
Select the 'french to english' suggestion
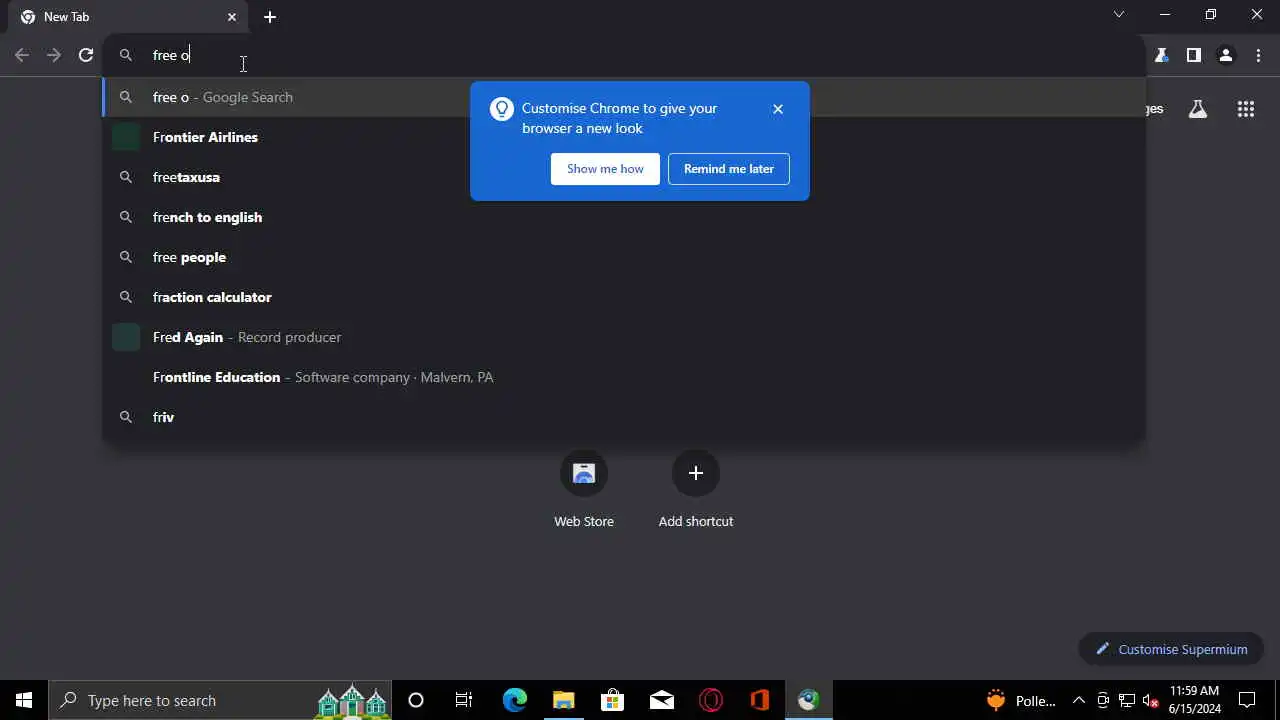[x=624, y=217]
